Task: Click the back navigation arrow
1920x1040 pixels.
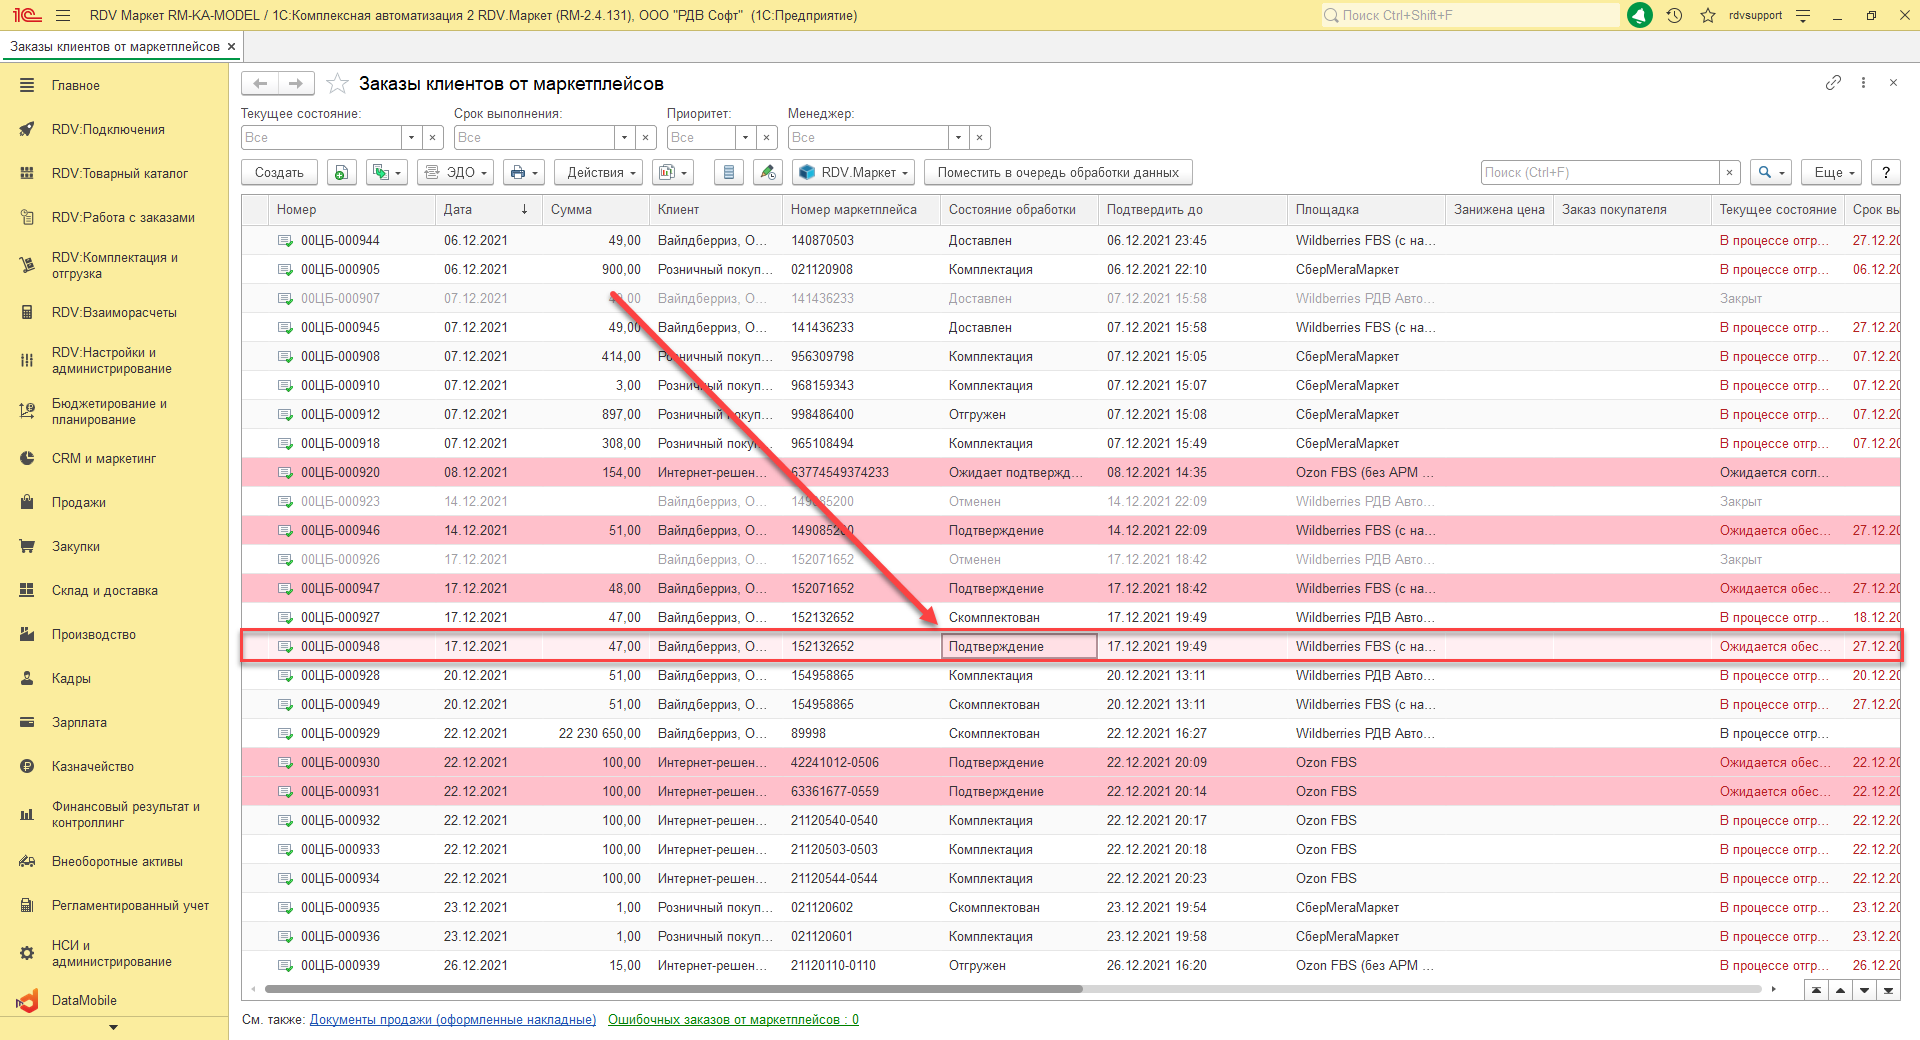Action: (260, 83)
